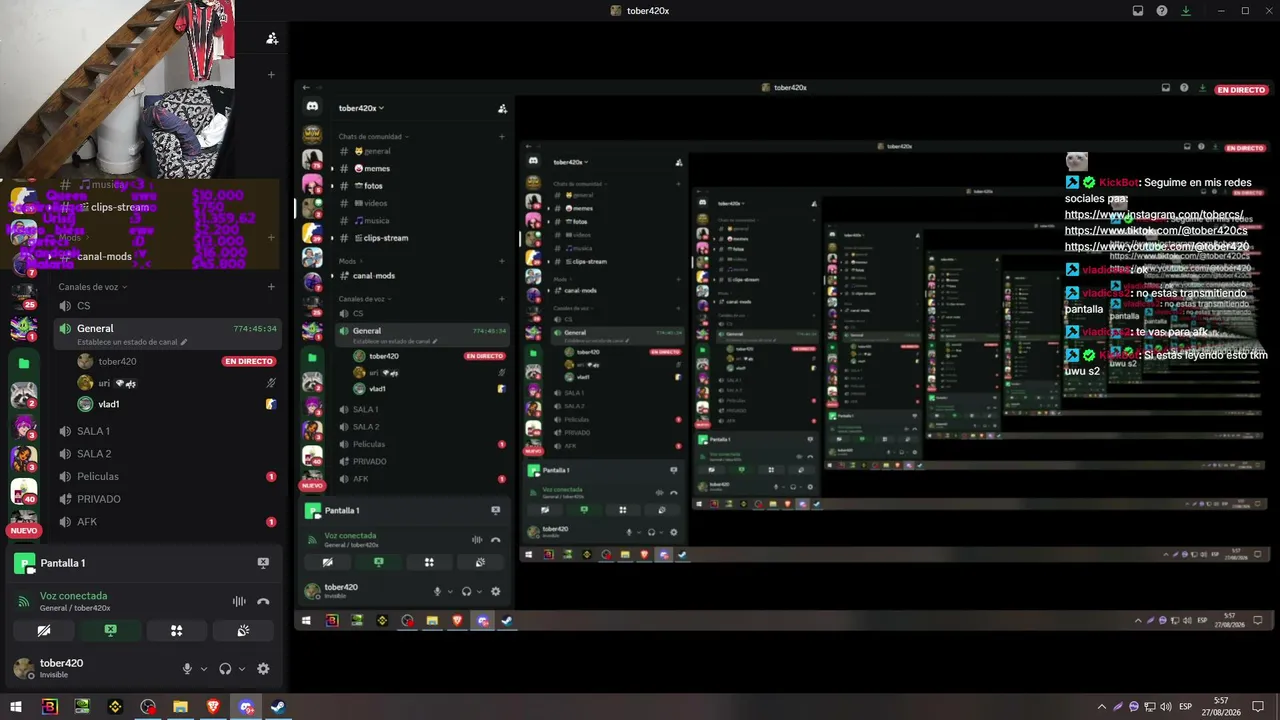Open the invite people icon above the channel list
The height and width of the screenshot is (720, 1280).
coord(272,38)
